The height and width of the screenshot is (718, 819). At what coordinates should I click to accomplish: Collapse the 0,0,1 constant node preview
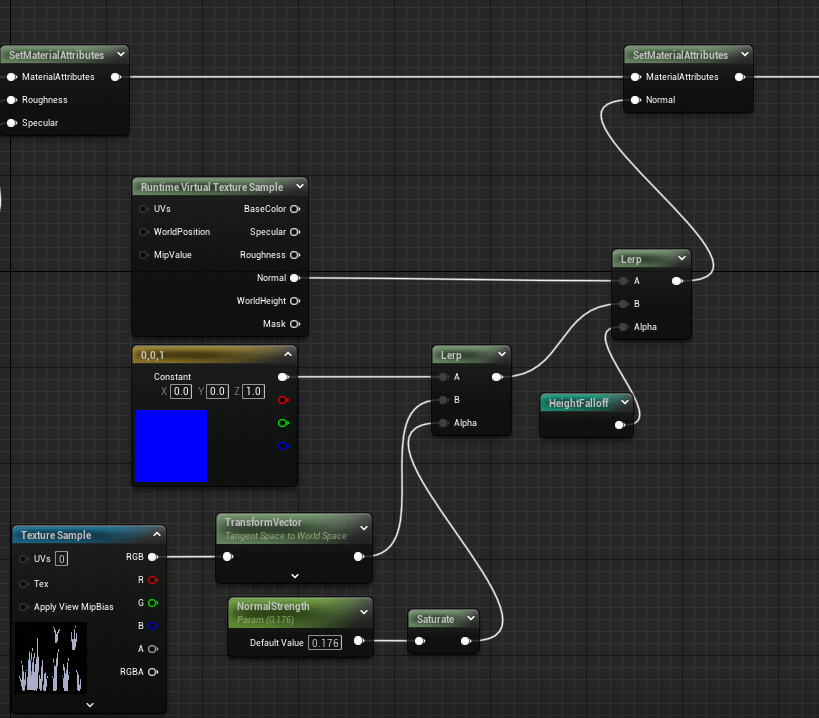click(x=288, y=354)
